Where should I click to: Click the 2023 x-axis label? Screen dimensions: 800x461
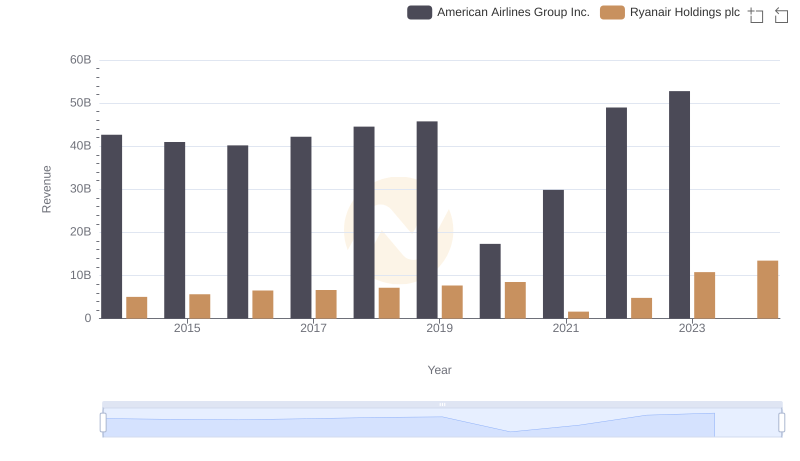(x=692, y=328)
